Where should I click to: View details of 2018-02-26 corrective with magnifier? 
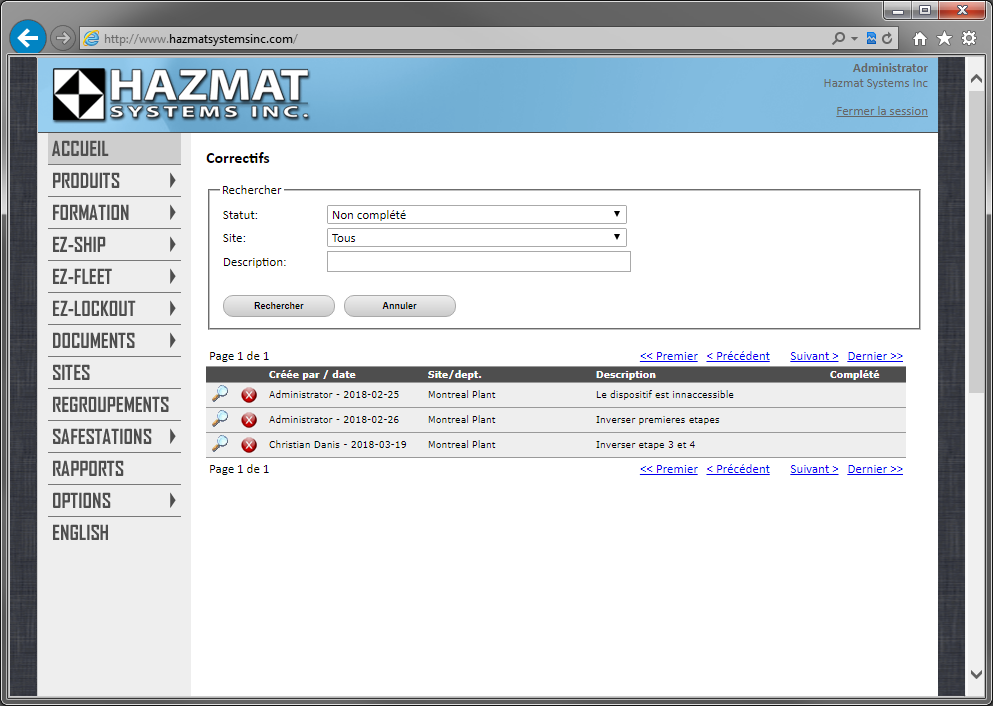click(x=220, y=419)
